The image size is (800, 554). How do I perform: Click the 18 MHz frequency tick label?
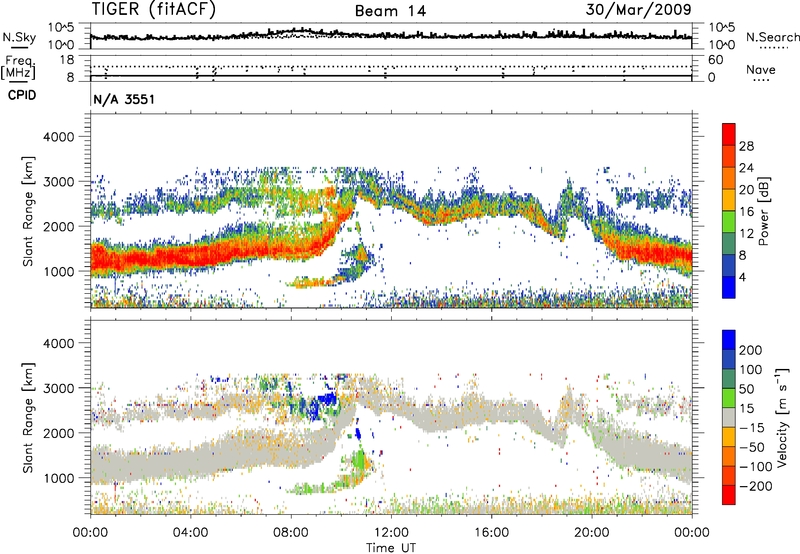67,60
